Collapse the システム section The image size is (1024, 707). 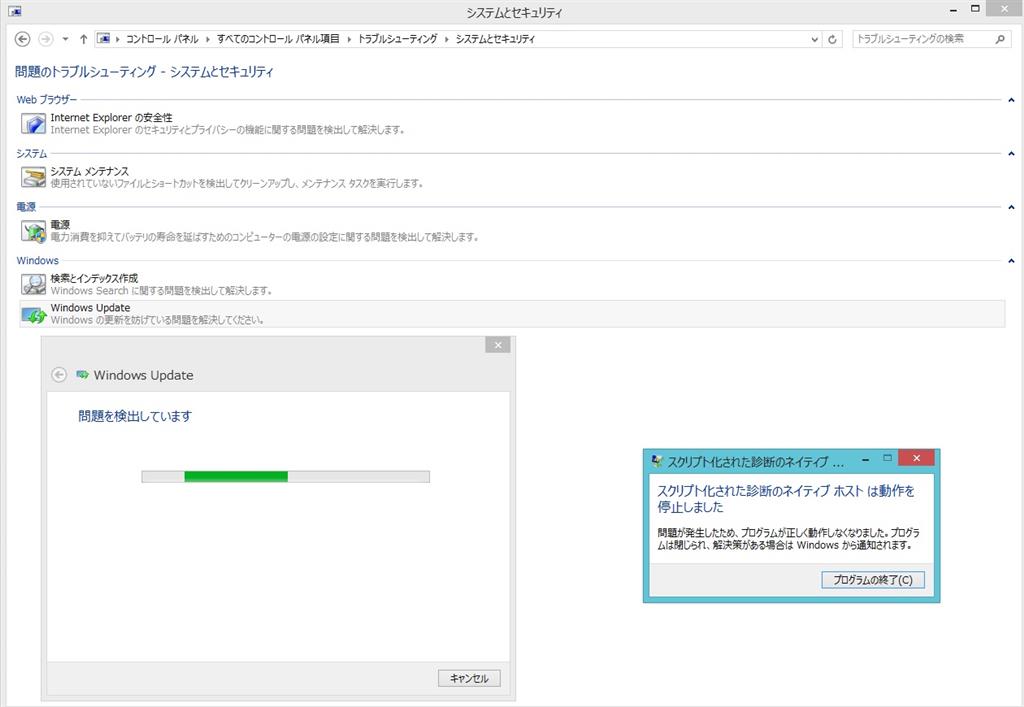pos(1011,153)
